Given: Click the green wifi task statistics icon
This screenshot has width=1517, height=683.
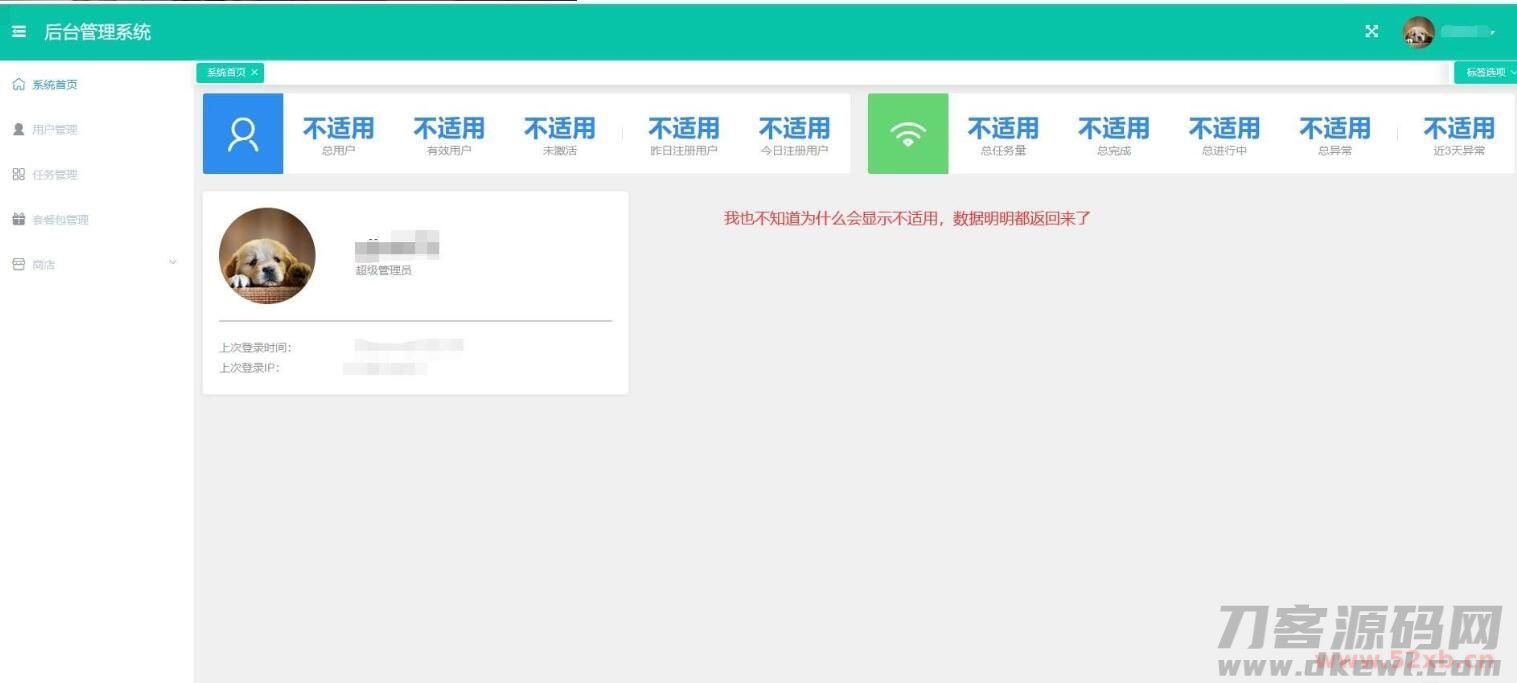Looking at the screenshot, I should point(908,134).
